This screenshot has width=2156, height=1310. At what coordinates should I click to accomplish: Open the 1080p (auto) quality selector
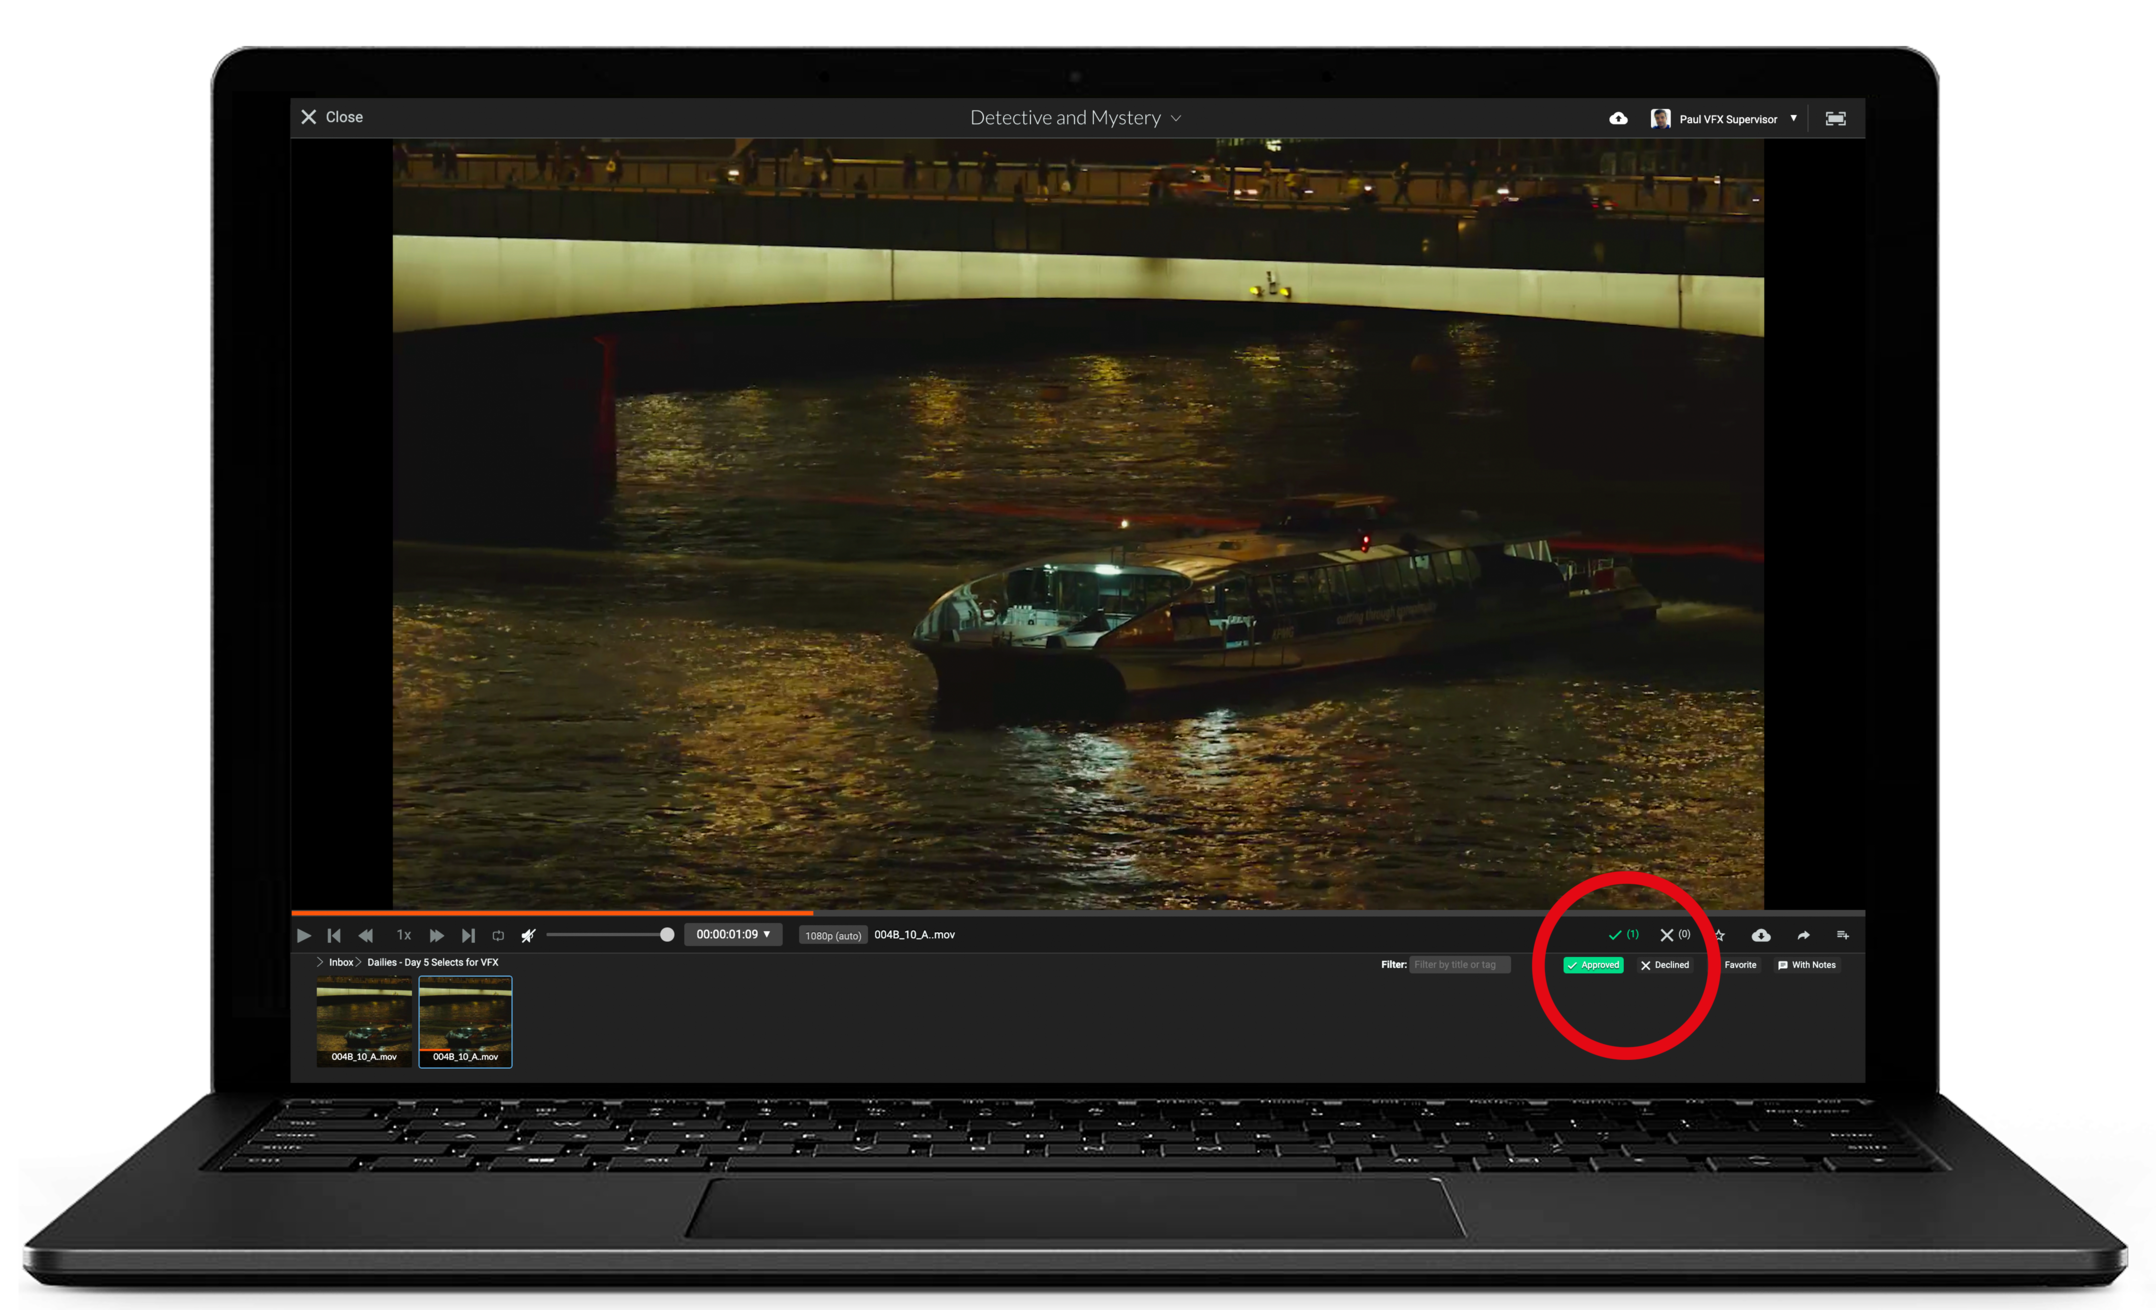click(x=832, y=935)
